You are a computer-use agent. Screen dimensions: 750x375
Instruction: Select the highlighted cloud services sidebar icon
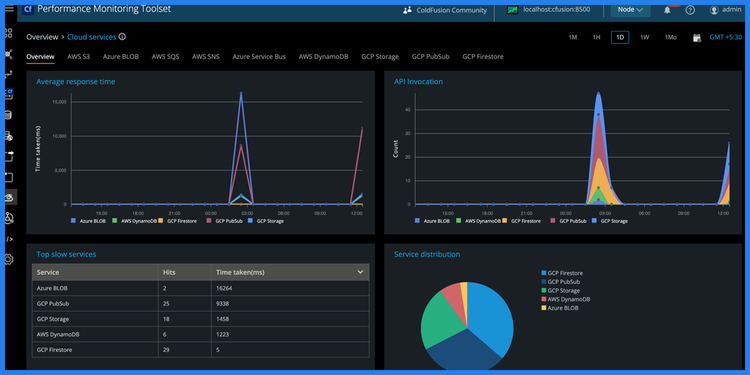(9, 197)
